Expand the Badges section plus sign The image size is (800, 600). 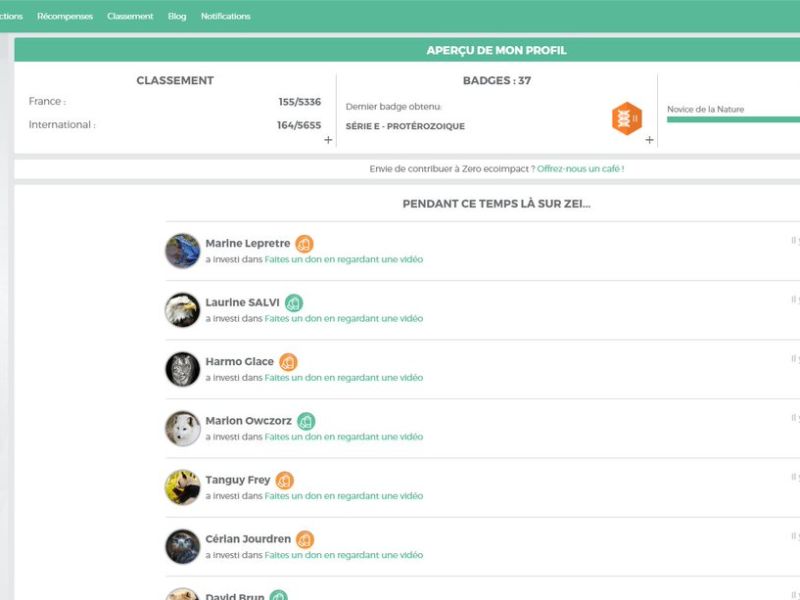[649, 140]
